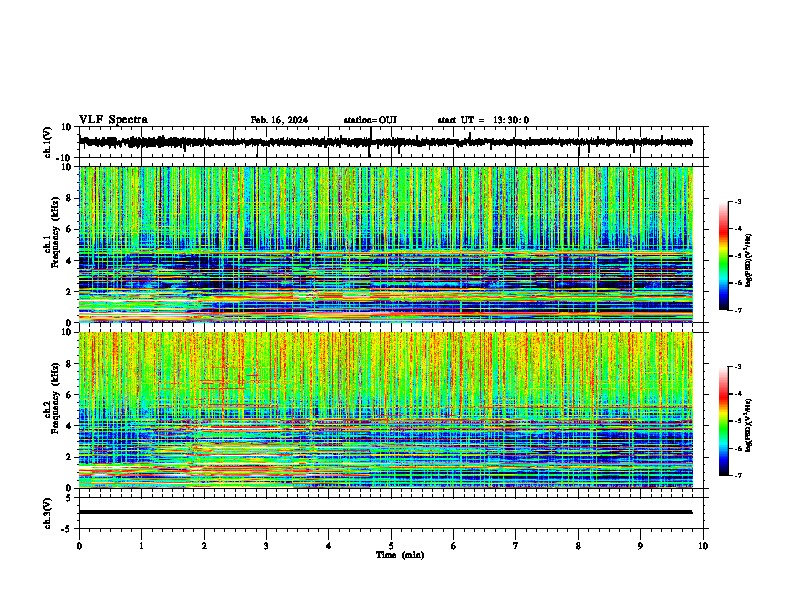Click the '-7' label on lower colorbar
This screenshot has width=792, height=612.
pos(737,476)
